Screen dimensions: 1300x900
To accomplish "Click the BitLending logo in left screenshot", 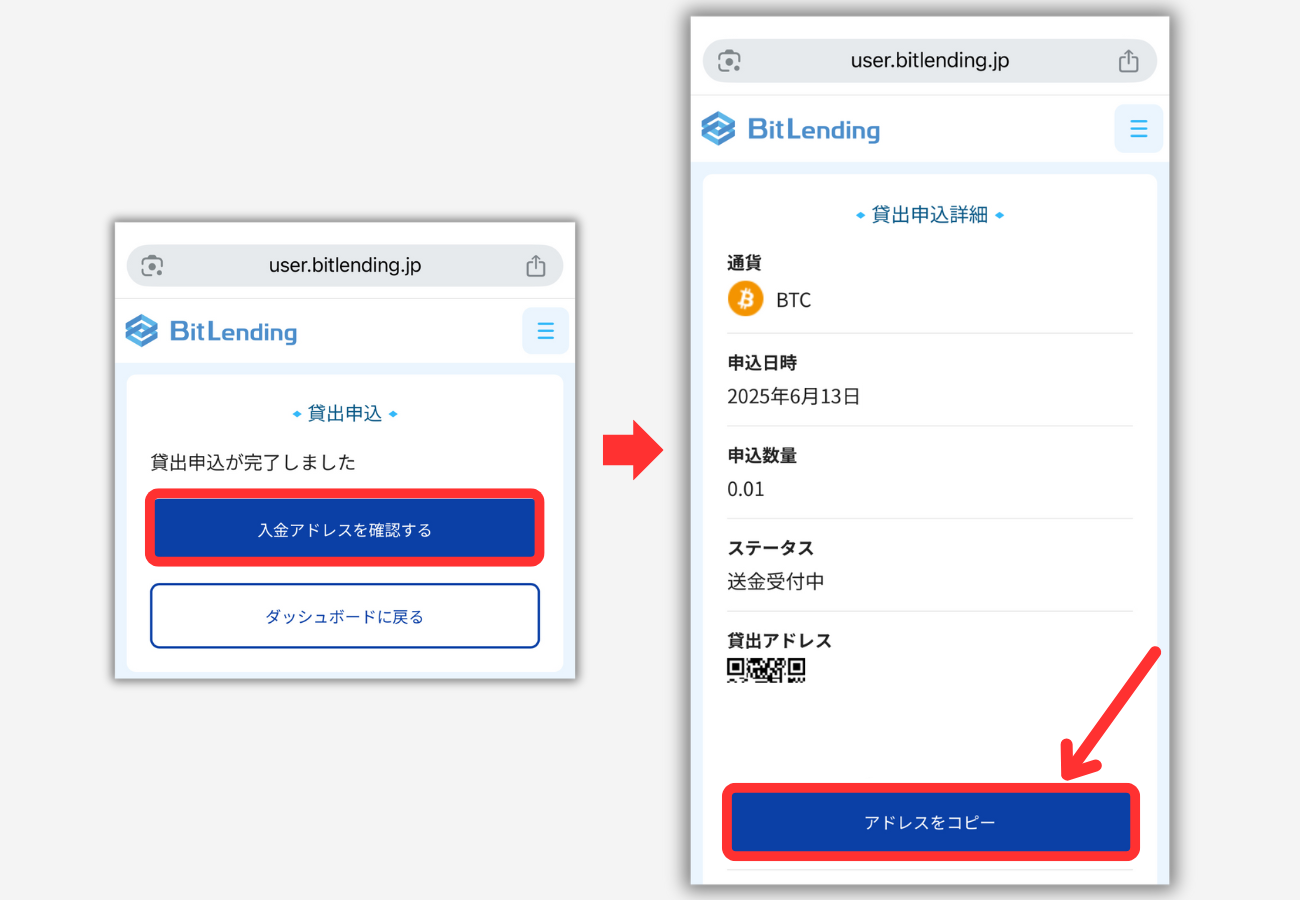I will tap(211, 331).
